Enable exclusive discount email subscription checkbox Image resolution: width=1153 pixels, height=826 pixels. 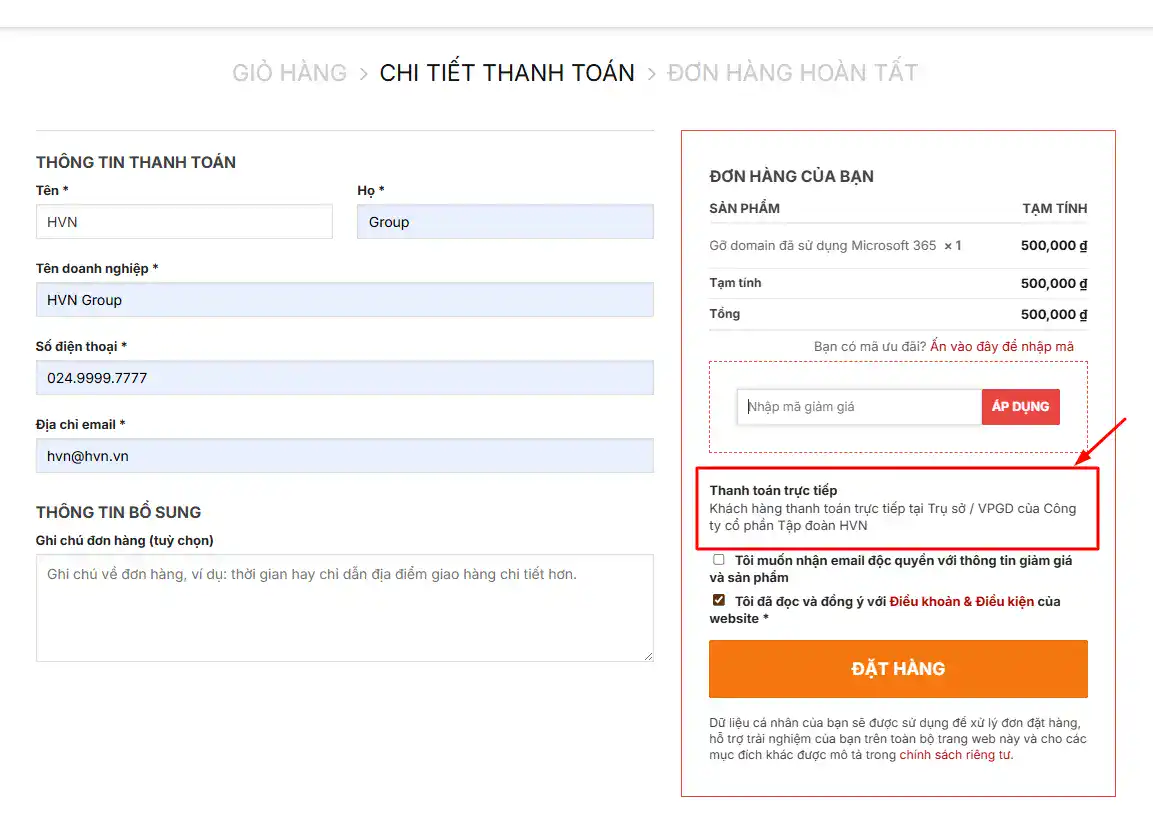click(719, 560)
